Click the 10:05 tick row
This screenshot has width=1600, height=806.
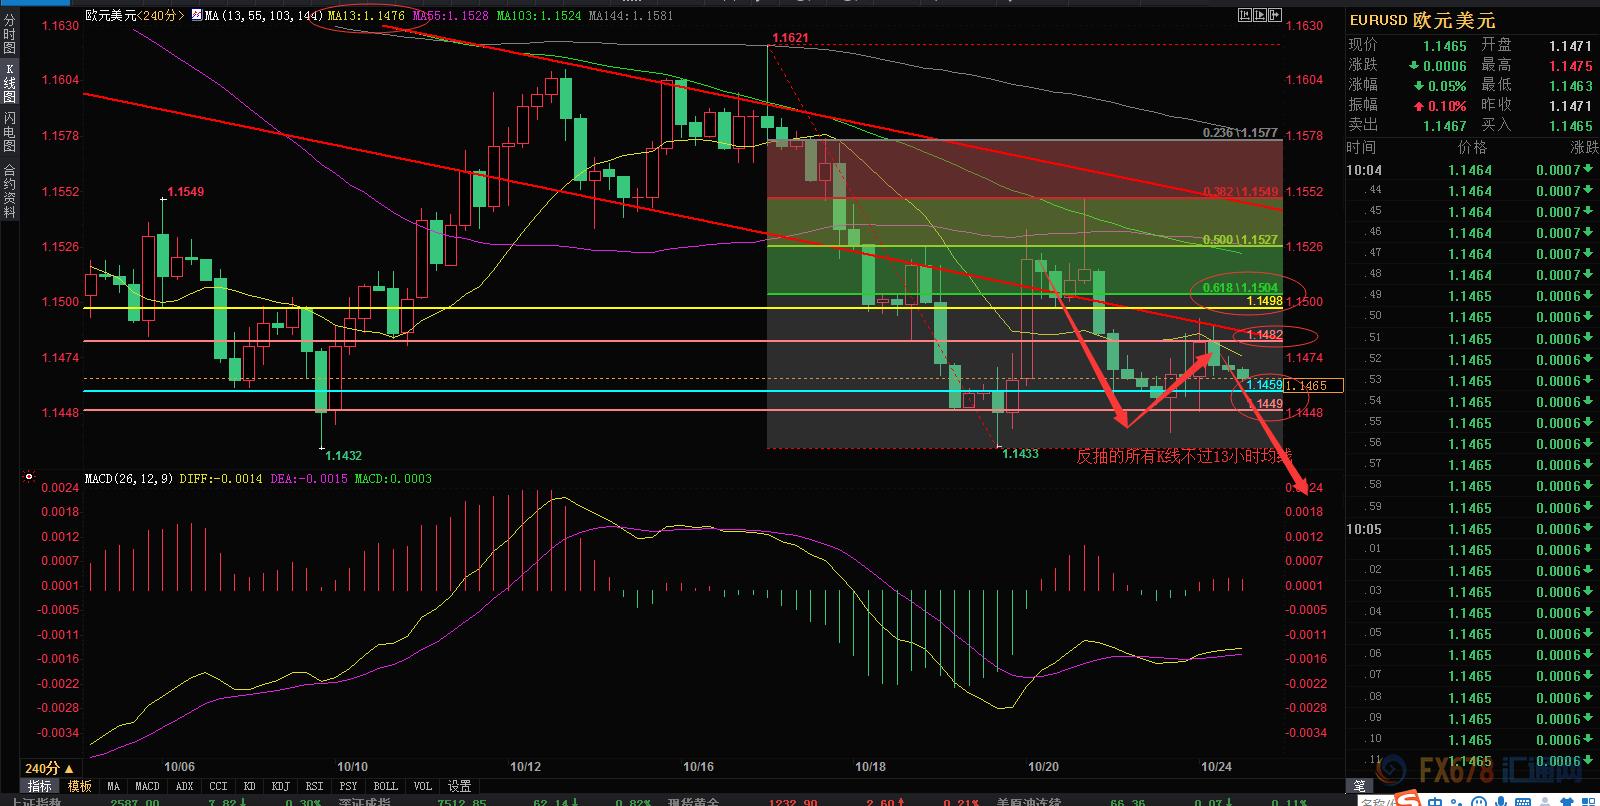1472,529
